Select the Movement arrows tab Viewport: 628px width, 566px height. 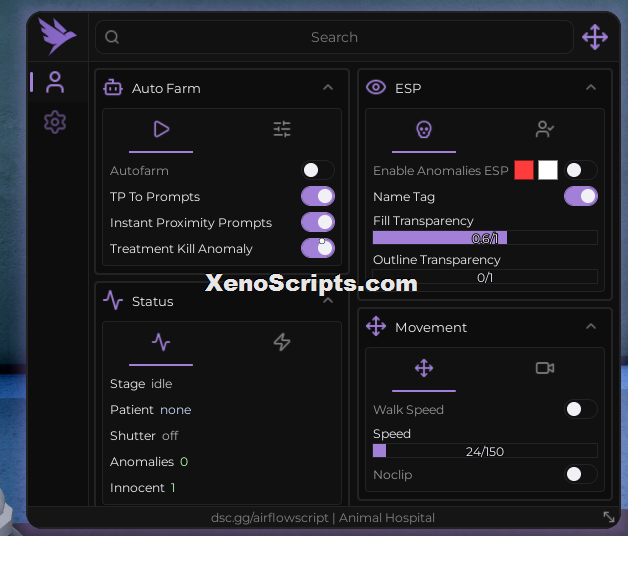[424, 368]
